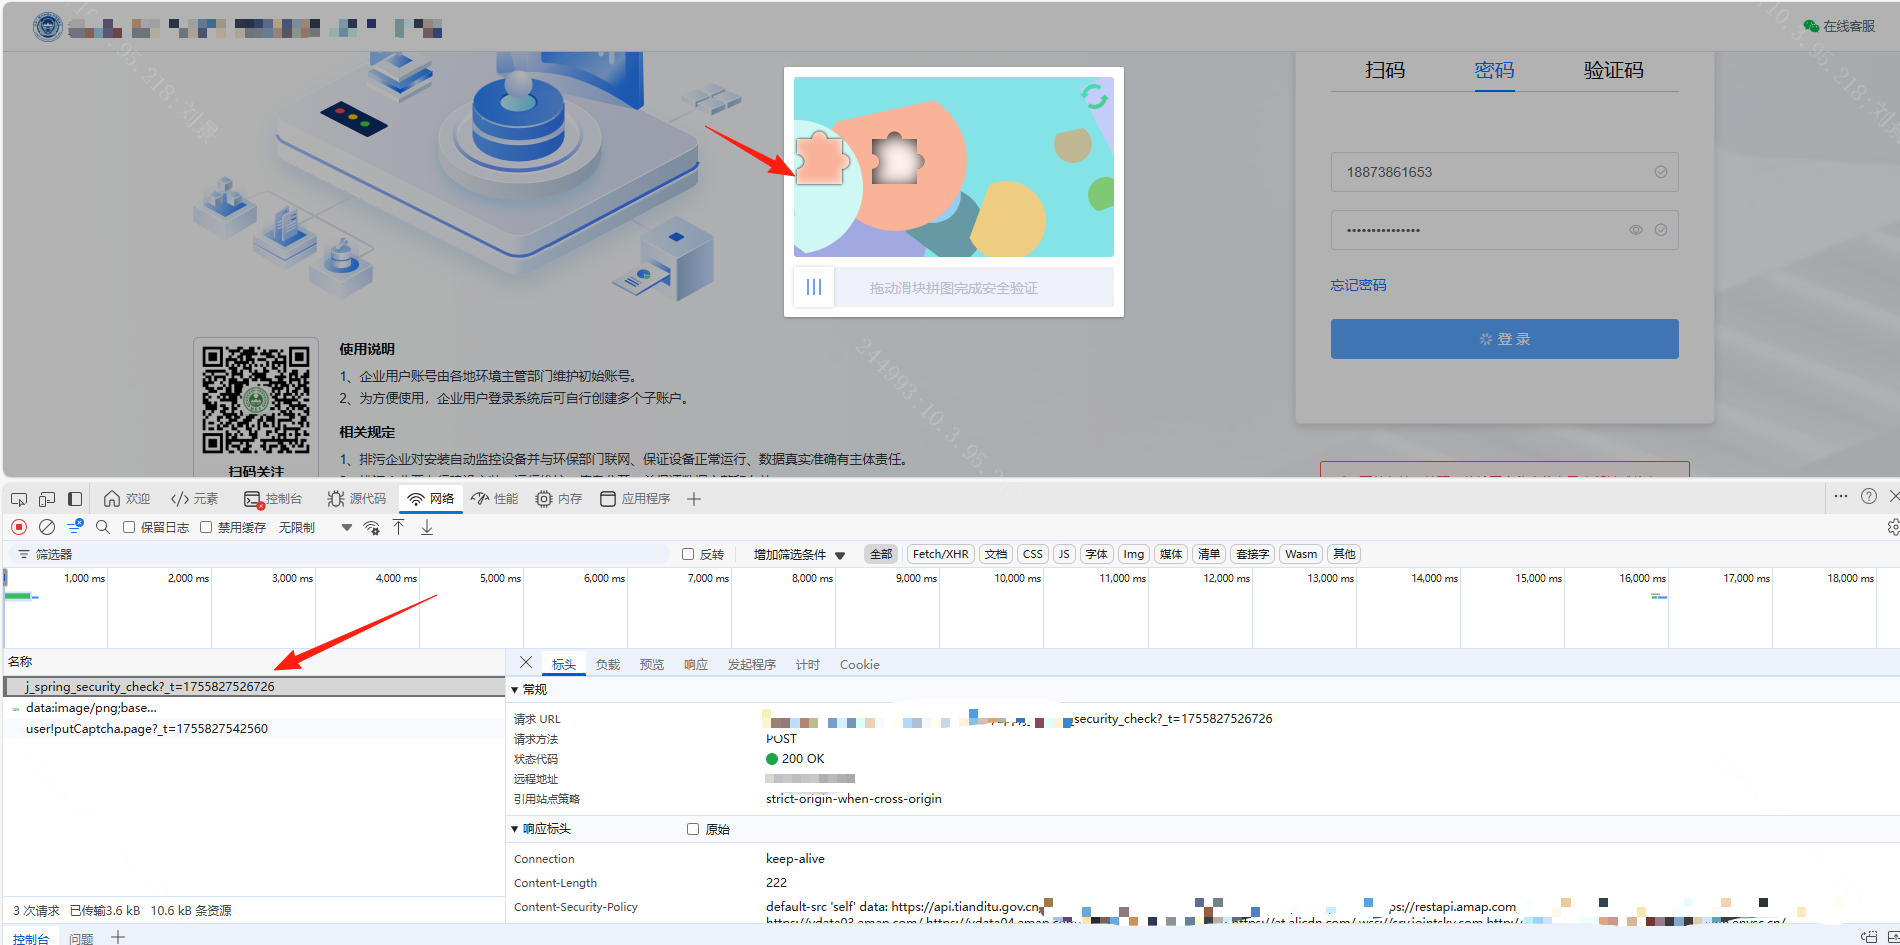
Task: Filter requests by Wasm
Action: 1301,554
